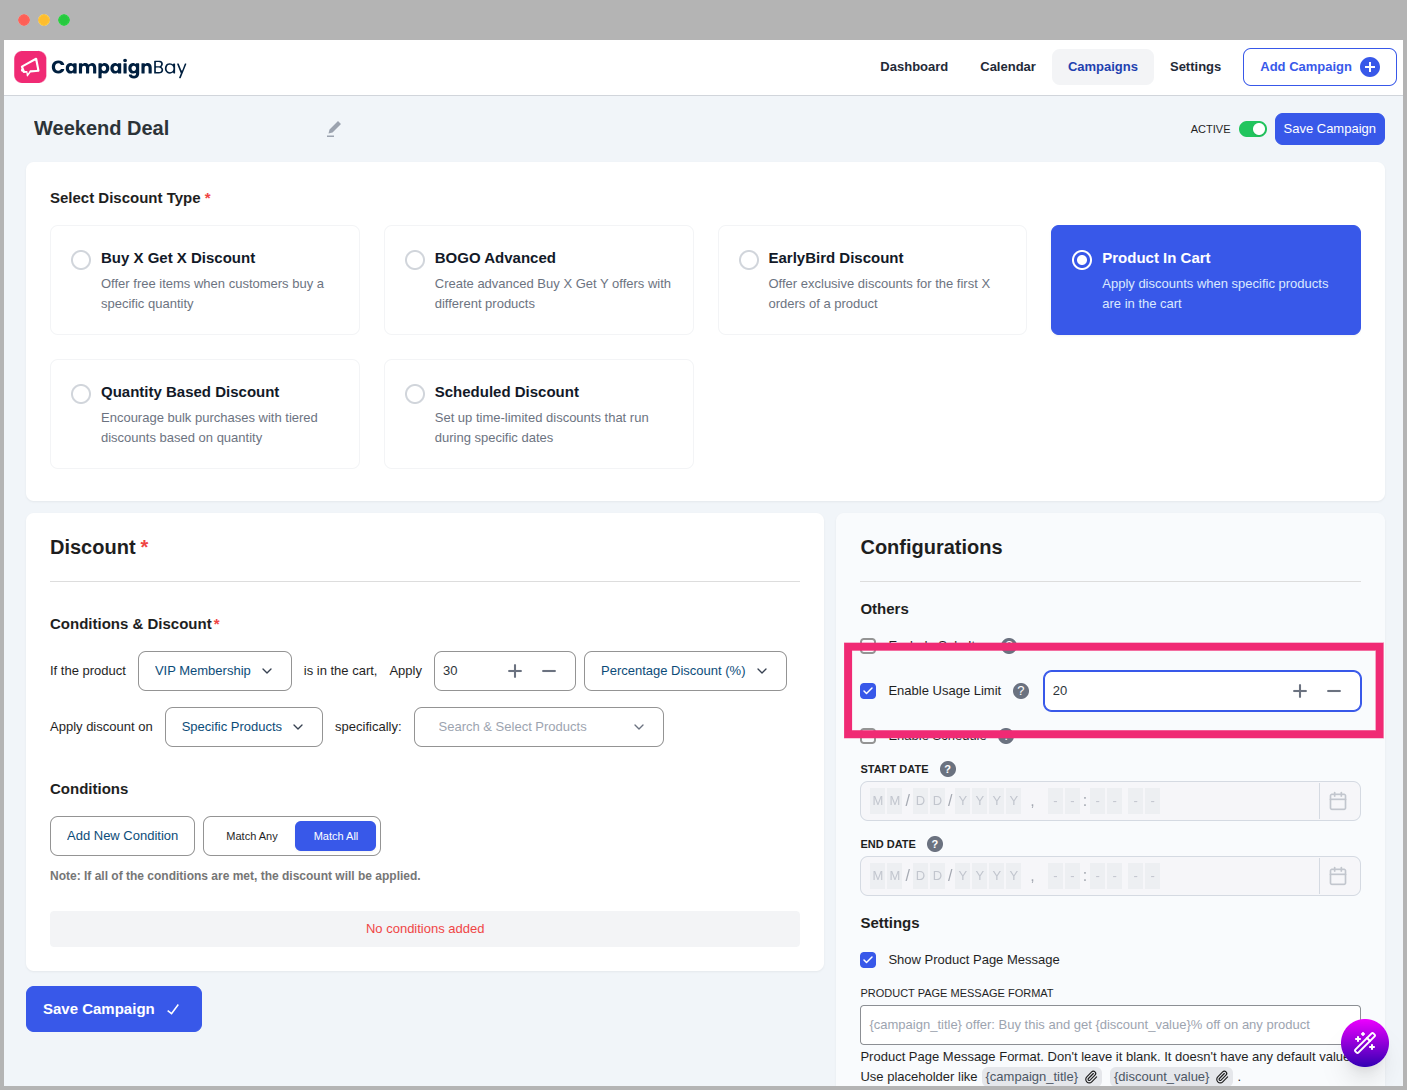Click the Start Date help question mark
The height and width of the screenshot is (1090, 1407).
[948, 769]
